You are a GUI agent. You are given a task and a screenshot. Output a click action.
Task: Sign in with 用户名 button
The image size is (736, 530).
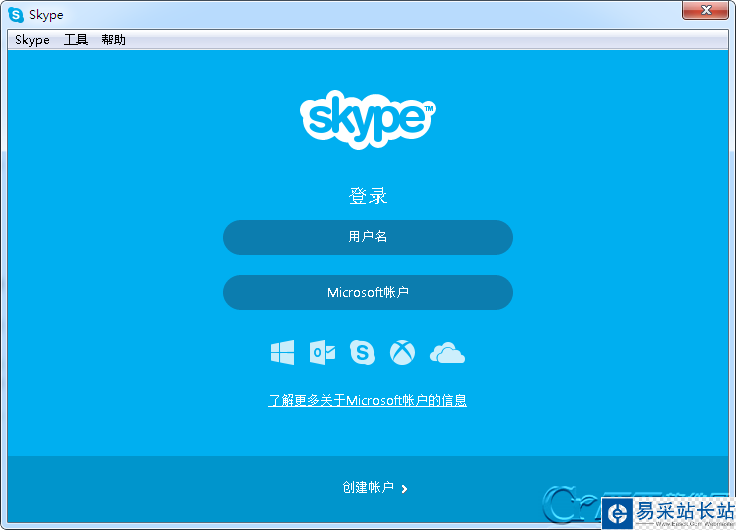coord(368,237)
